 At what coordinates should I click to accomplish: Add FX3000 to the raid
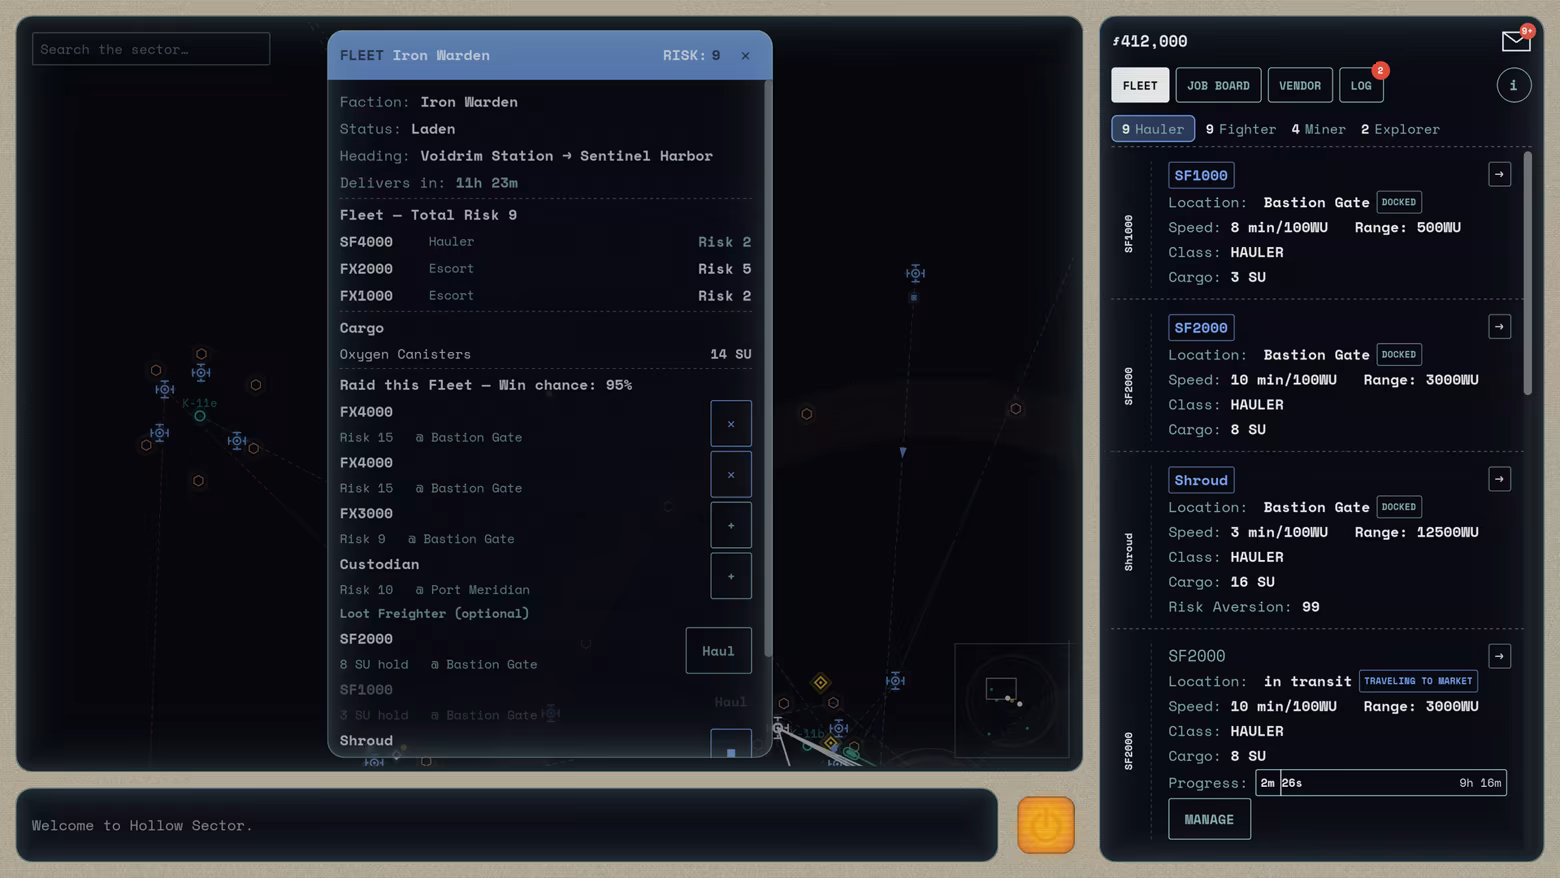tap(731, 525)
